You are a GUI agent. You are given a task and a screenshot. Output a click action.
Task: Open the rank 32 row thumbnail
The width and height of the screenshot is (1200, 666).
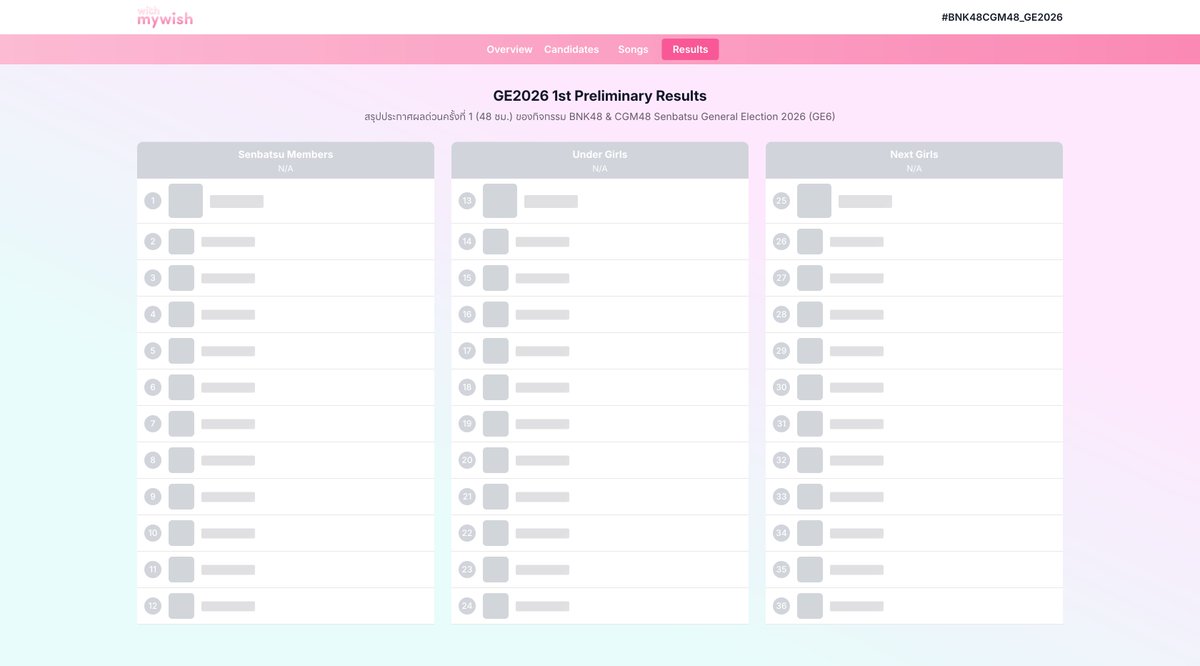coord(809,461)
